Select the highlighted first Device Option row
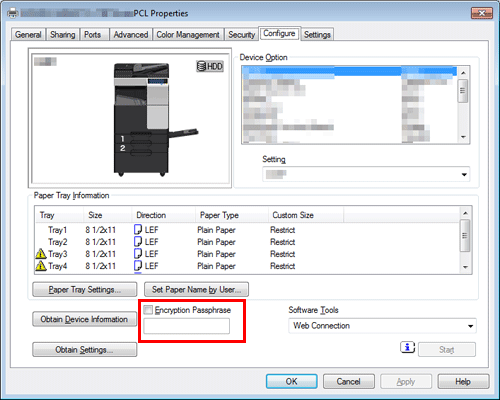The width and height of the screenshot is (500, 400). [349, 70]
